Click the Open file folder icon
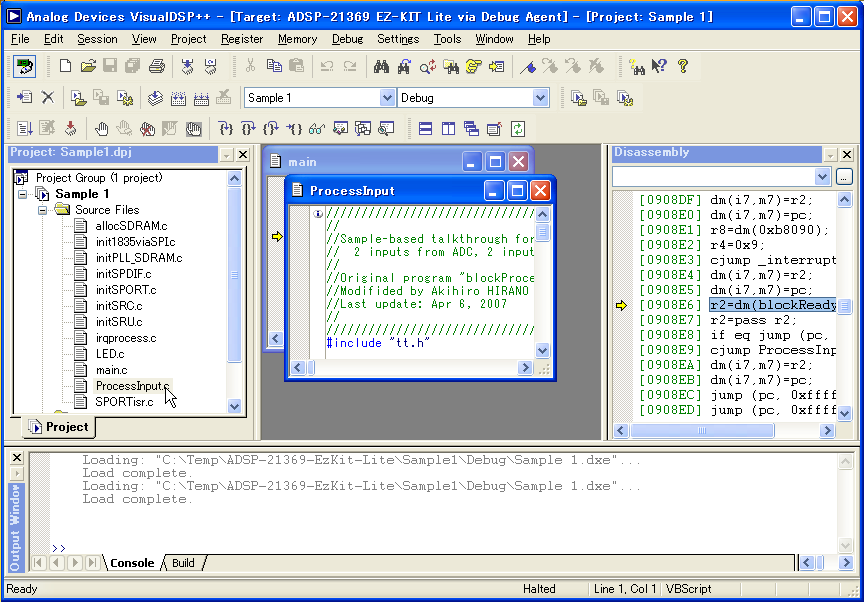The width and height of the screenshot is (864, 602). [88, 67]
